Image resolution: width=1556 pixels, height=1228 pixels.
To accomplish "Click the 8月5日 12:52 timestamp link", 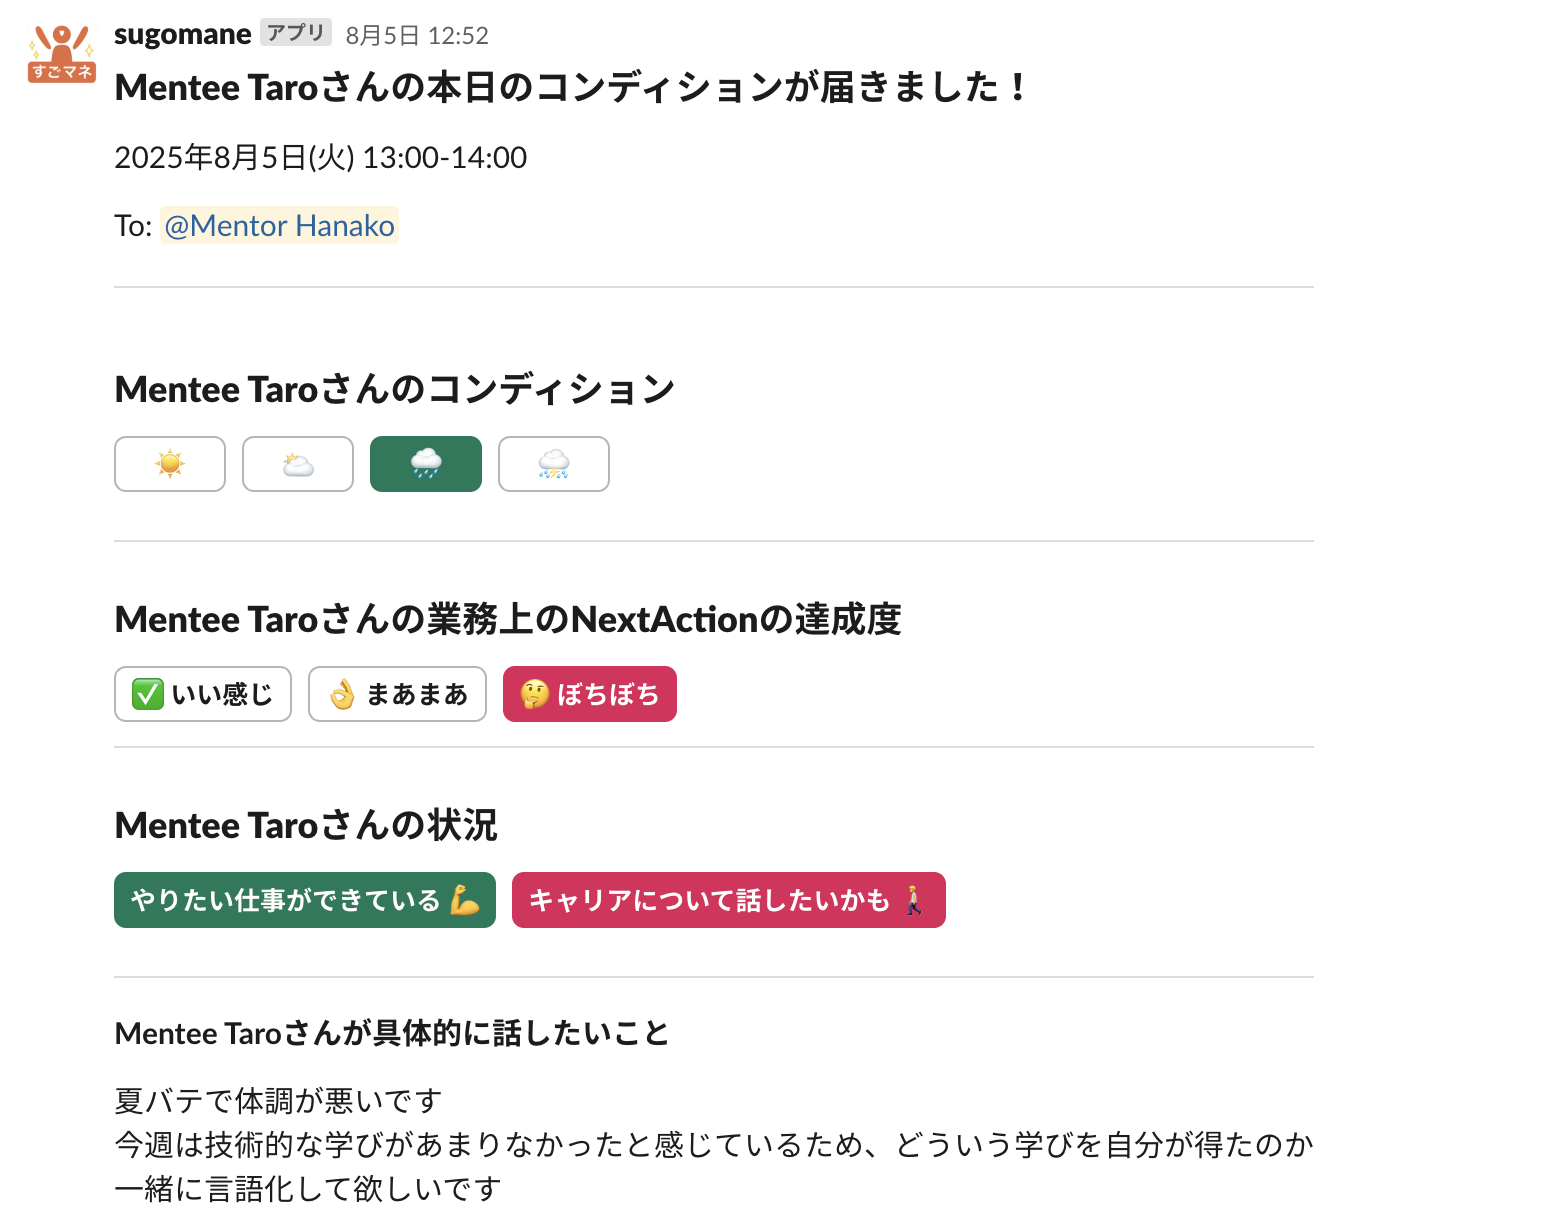I will [x=416, y=34].
